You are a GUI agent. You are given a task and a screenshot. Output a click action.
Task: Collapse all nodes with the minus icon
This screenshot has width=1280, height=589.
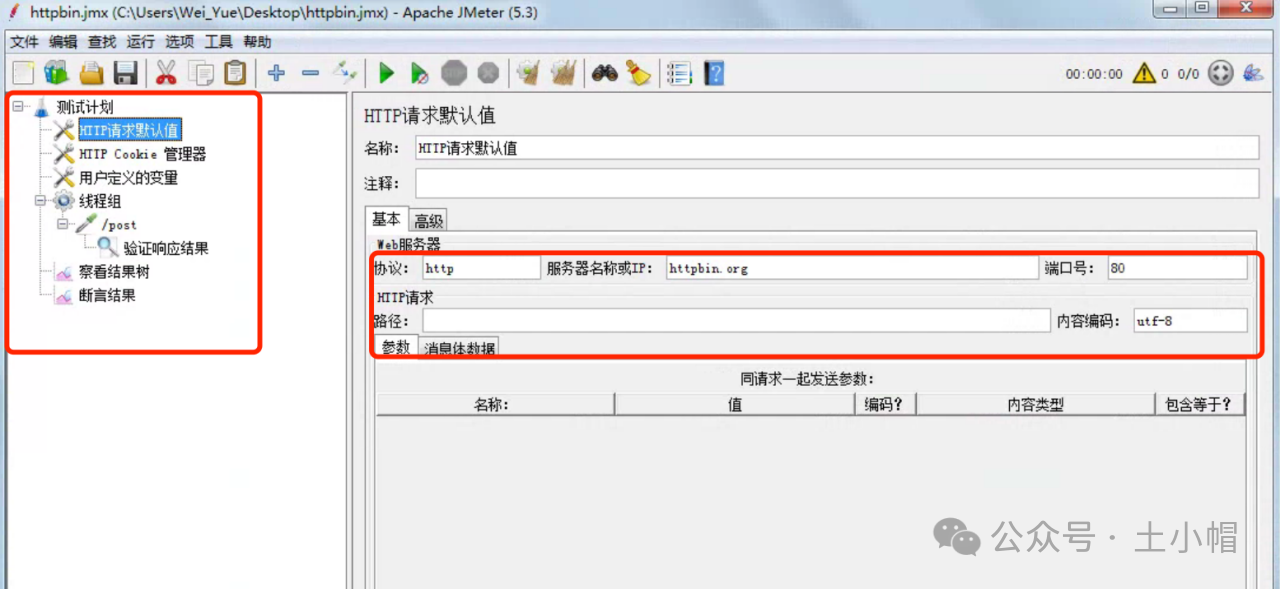(310, 73)
